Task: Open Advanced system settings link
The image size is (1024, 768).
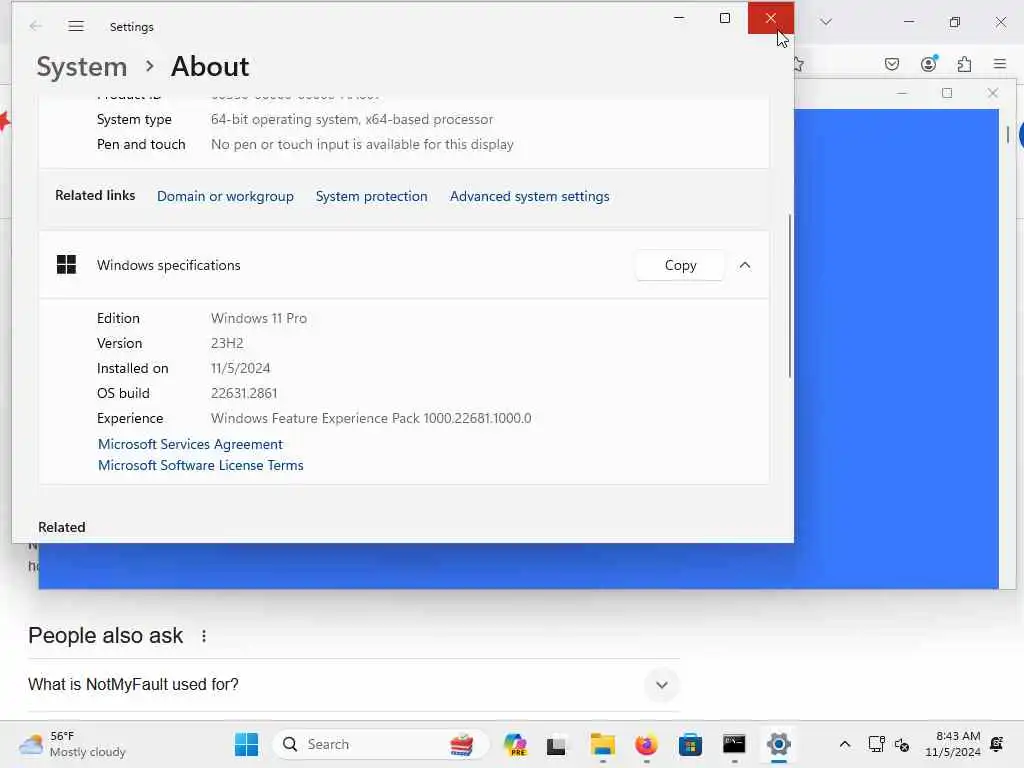Action: click(530, 196)
